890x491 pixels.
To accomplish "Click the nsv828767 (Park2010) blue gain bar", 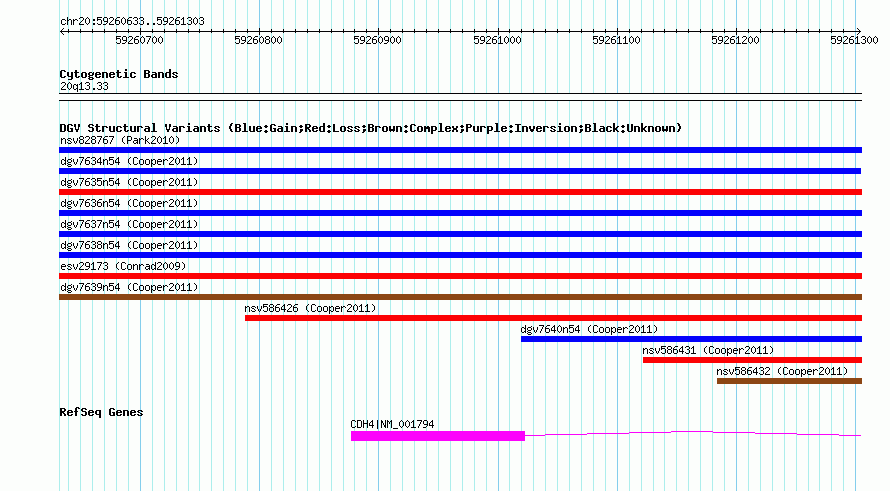I will pos(460,150).
